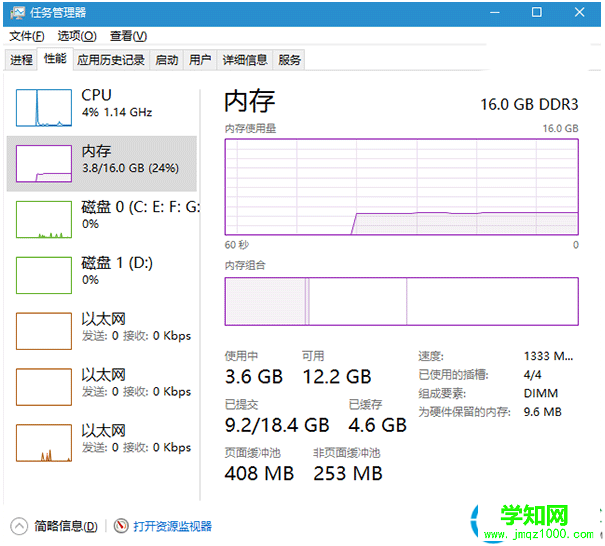Select the first 以太网 Ethernet graph
605x546 pixels.
tap(41, 331)
